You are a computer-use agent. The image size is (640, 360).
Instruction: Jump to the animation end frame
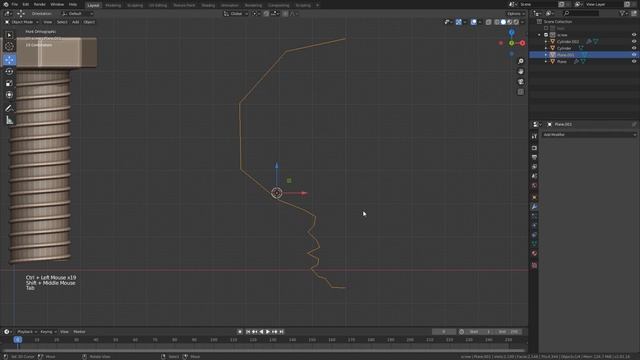(282, 332)
